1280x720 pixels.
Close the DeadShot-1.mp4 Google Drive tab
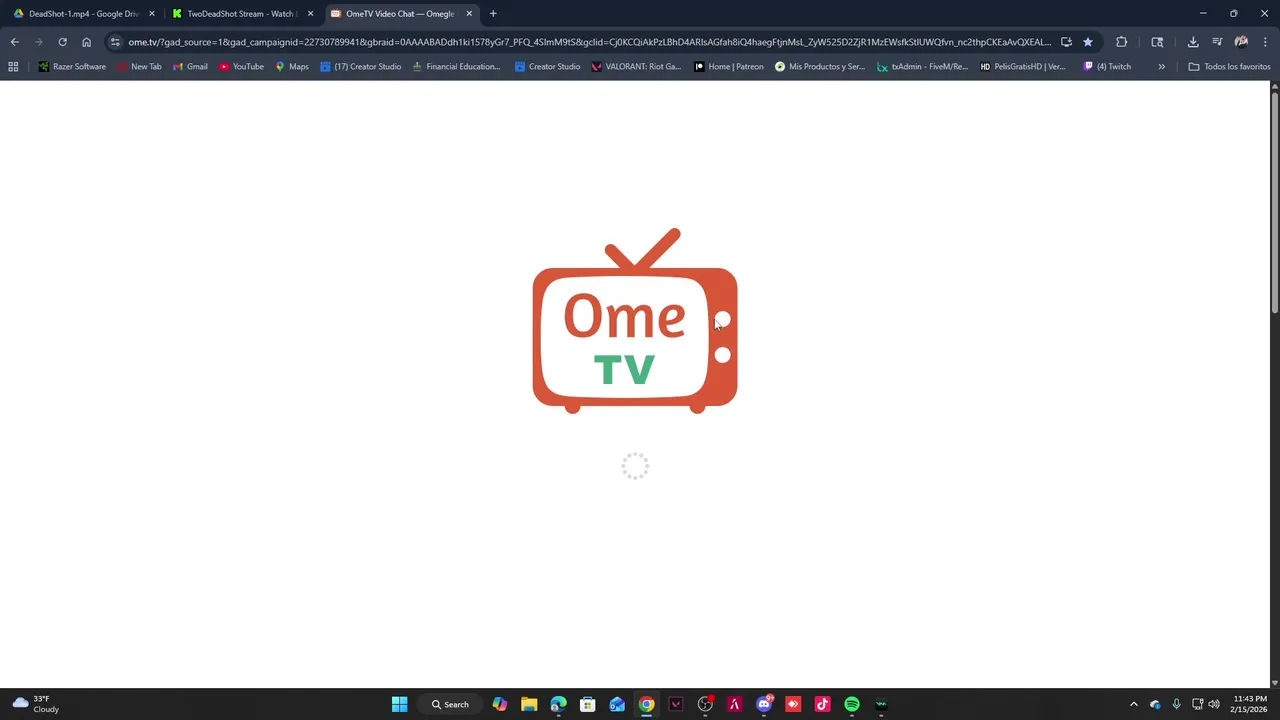point(152,14)
